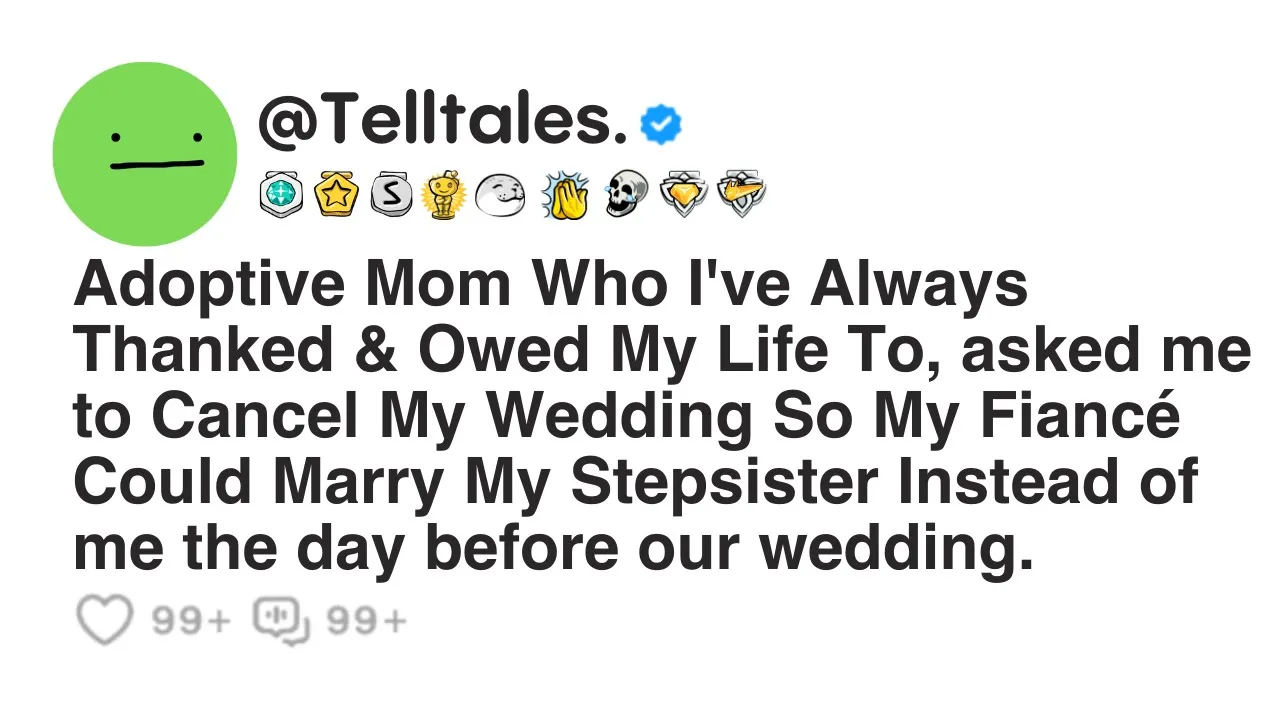
Task: Like the post with the heart
Action: point(104,621)
